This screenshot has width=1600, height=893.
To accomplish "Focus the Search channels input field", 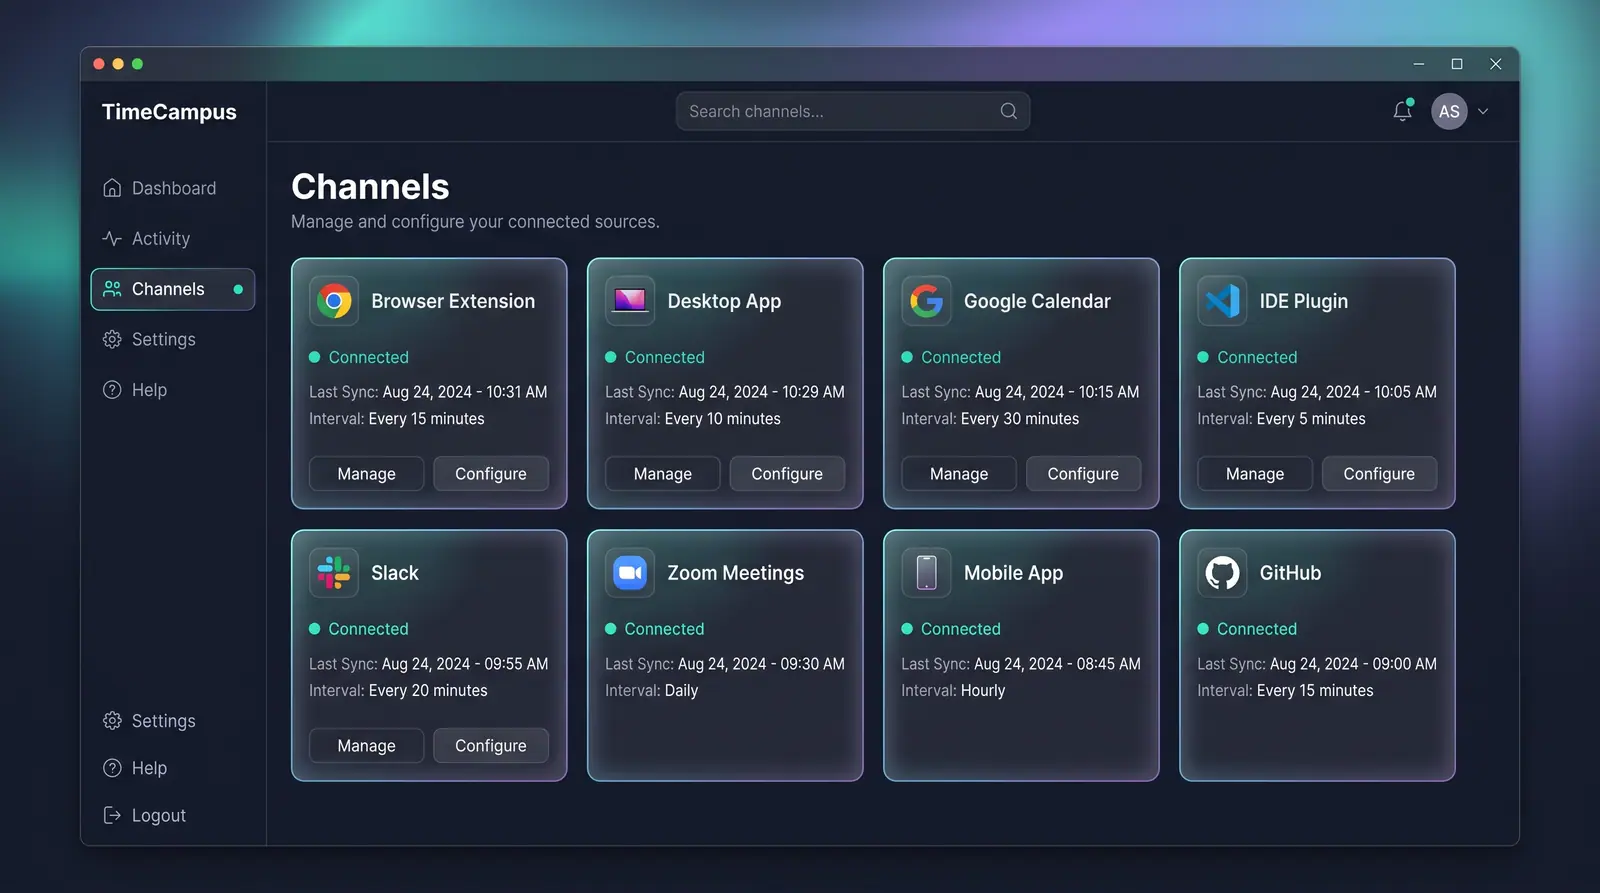I will pyautogui.click(x=853, y=111).
